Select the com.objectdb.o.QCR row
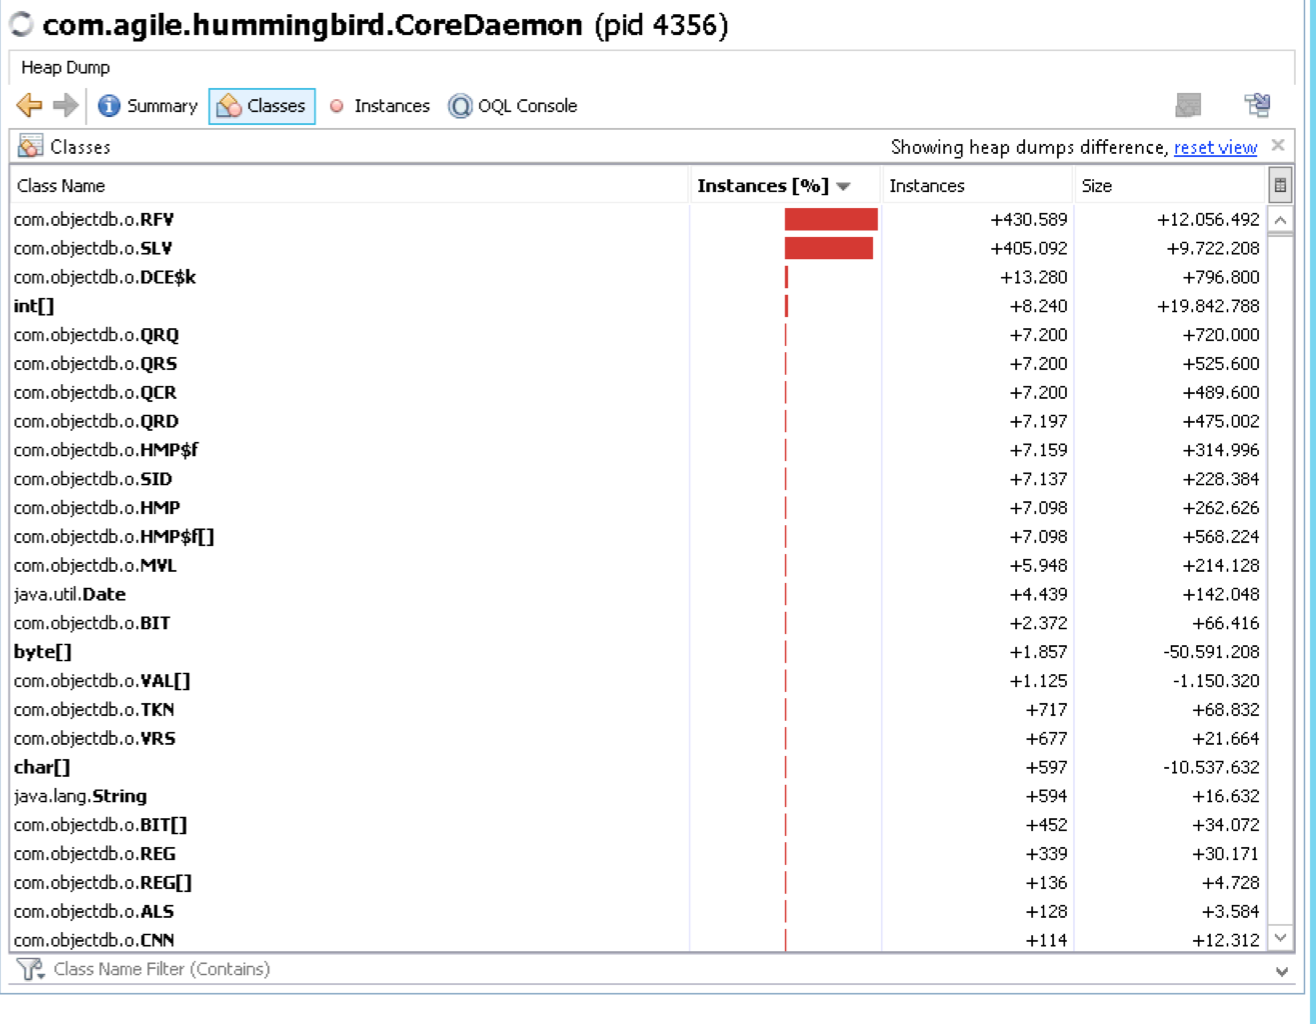This screenshot has width=1316, height=1024. (638, 392)
